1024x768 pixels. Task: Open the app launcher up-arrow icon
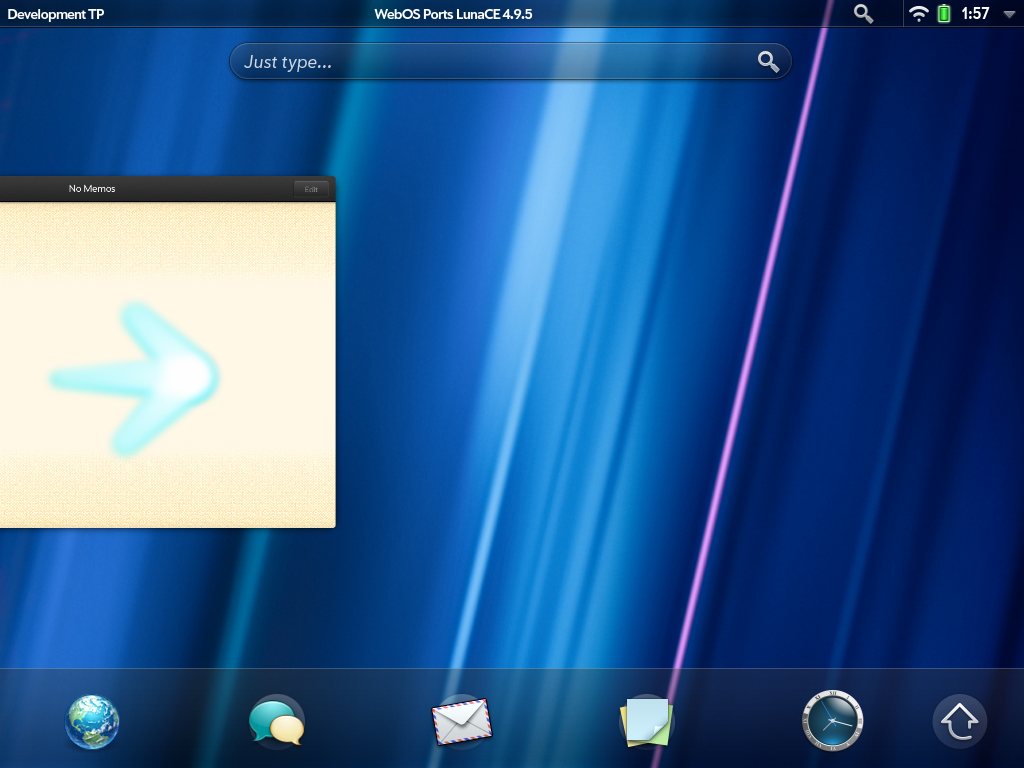click(960, 721)
